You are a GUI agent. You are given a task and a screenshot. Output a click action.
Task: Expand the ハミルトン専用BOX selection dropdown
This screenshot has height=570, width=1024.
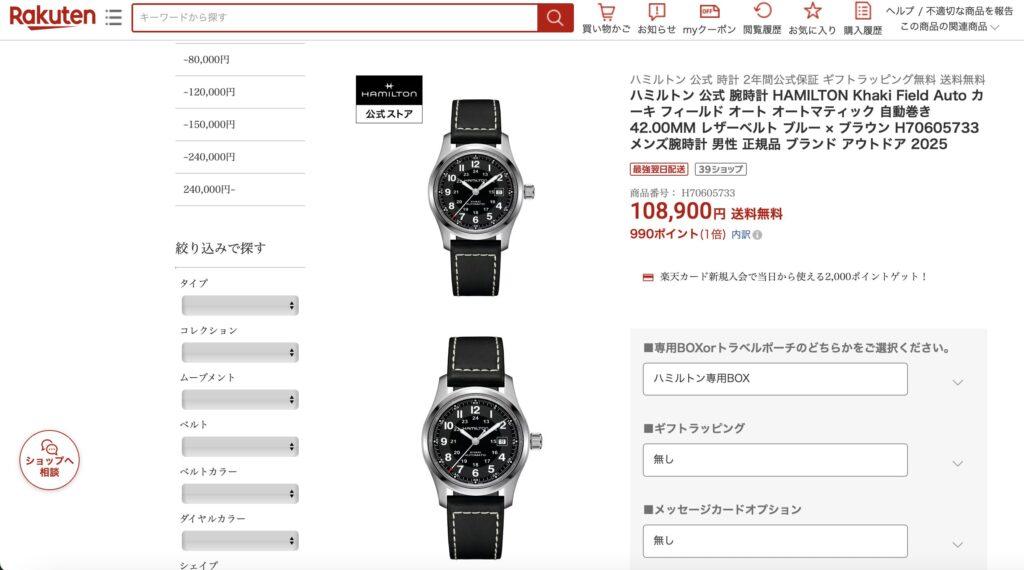click(x=775, y=379)
